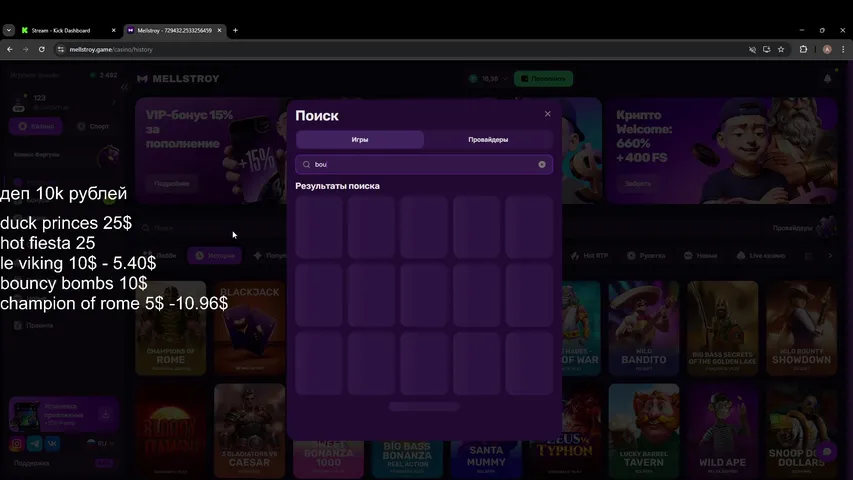
Task: Click the magnifier icon in search field
Action: click(306, 164)
